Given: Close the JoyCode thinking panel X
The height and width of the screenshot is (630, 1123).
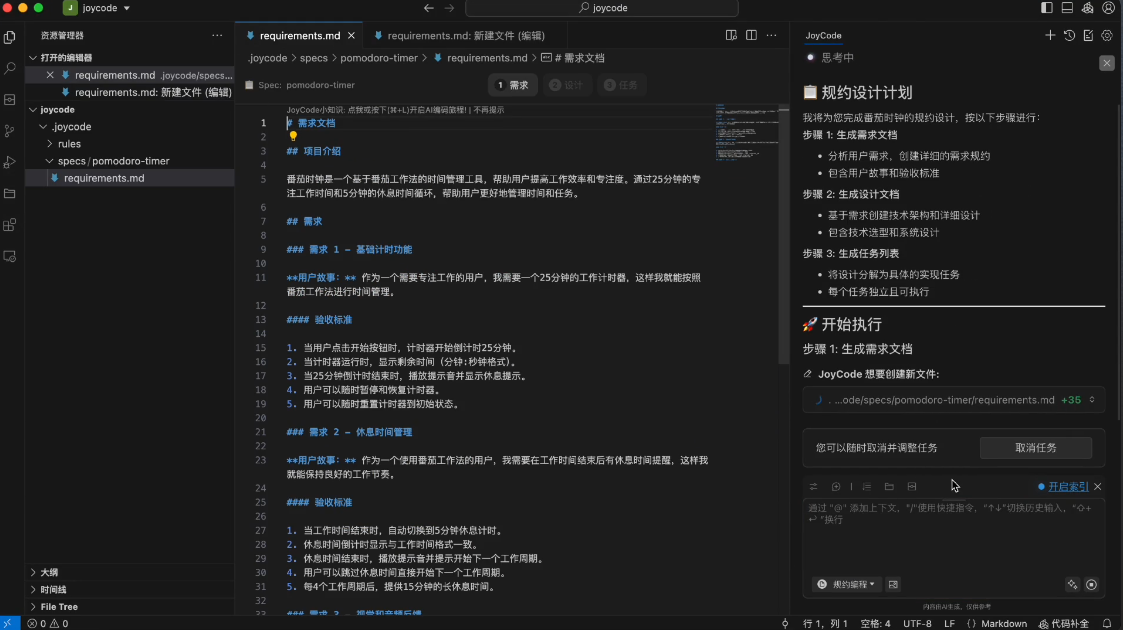Looking at the screenshot, I should (x=1107, y=63).
